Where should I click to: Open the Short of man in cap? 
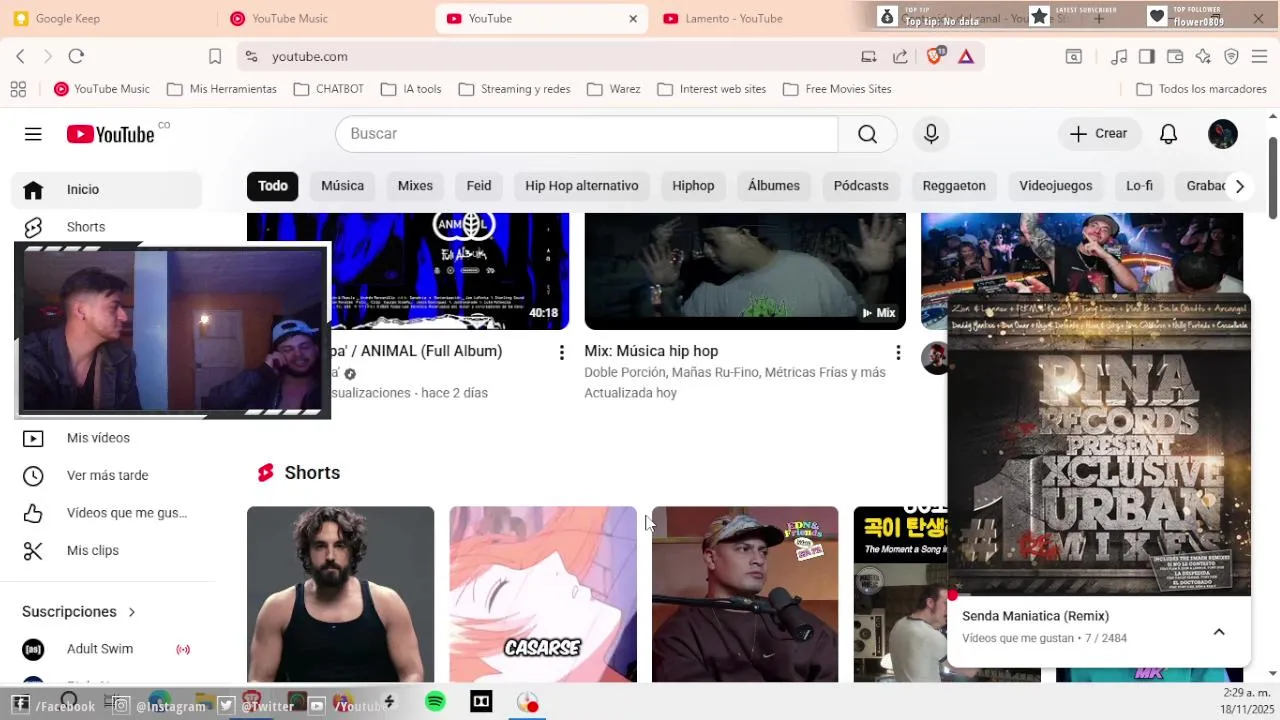(745, 594)
